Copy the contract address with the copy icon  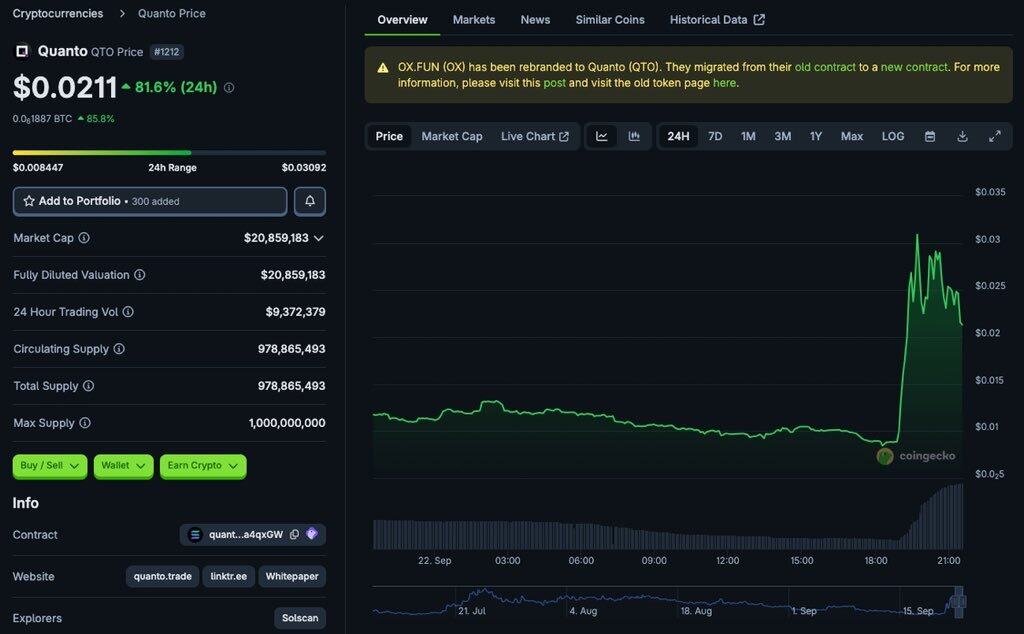[x=295, y=534]
